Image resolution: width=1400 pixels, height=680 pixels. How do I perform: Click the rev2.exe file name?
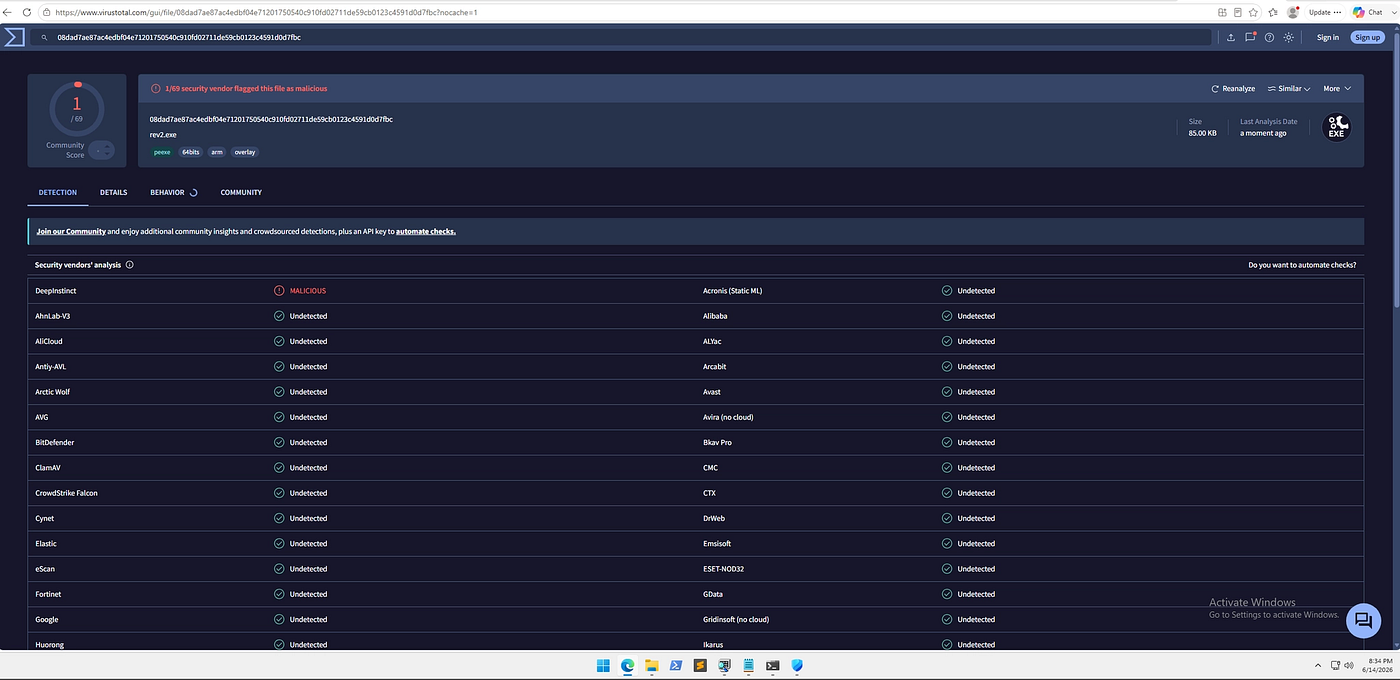pos(163,134)
